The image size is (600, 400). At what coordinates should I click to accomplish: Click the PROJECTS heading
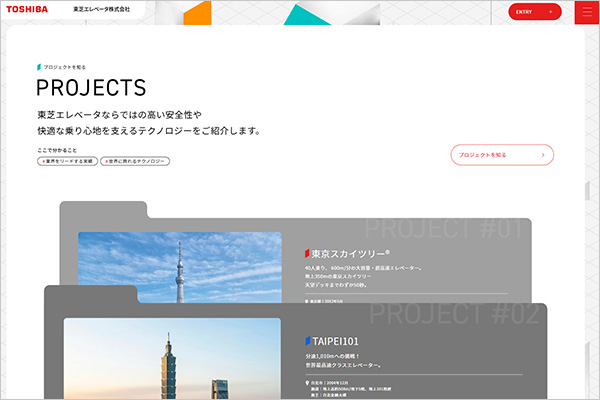pyautogui.click(x=91, y=88)
